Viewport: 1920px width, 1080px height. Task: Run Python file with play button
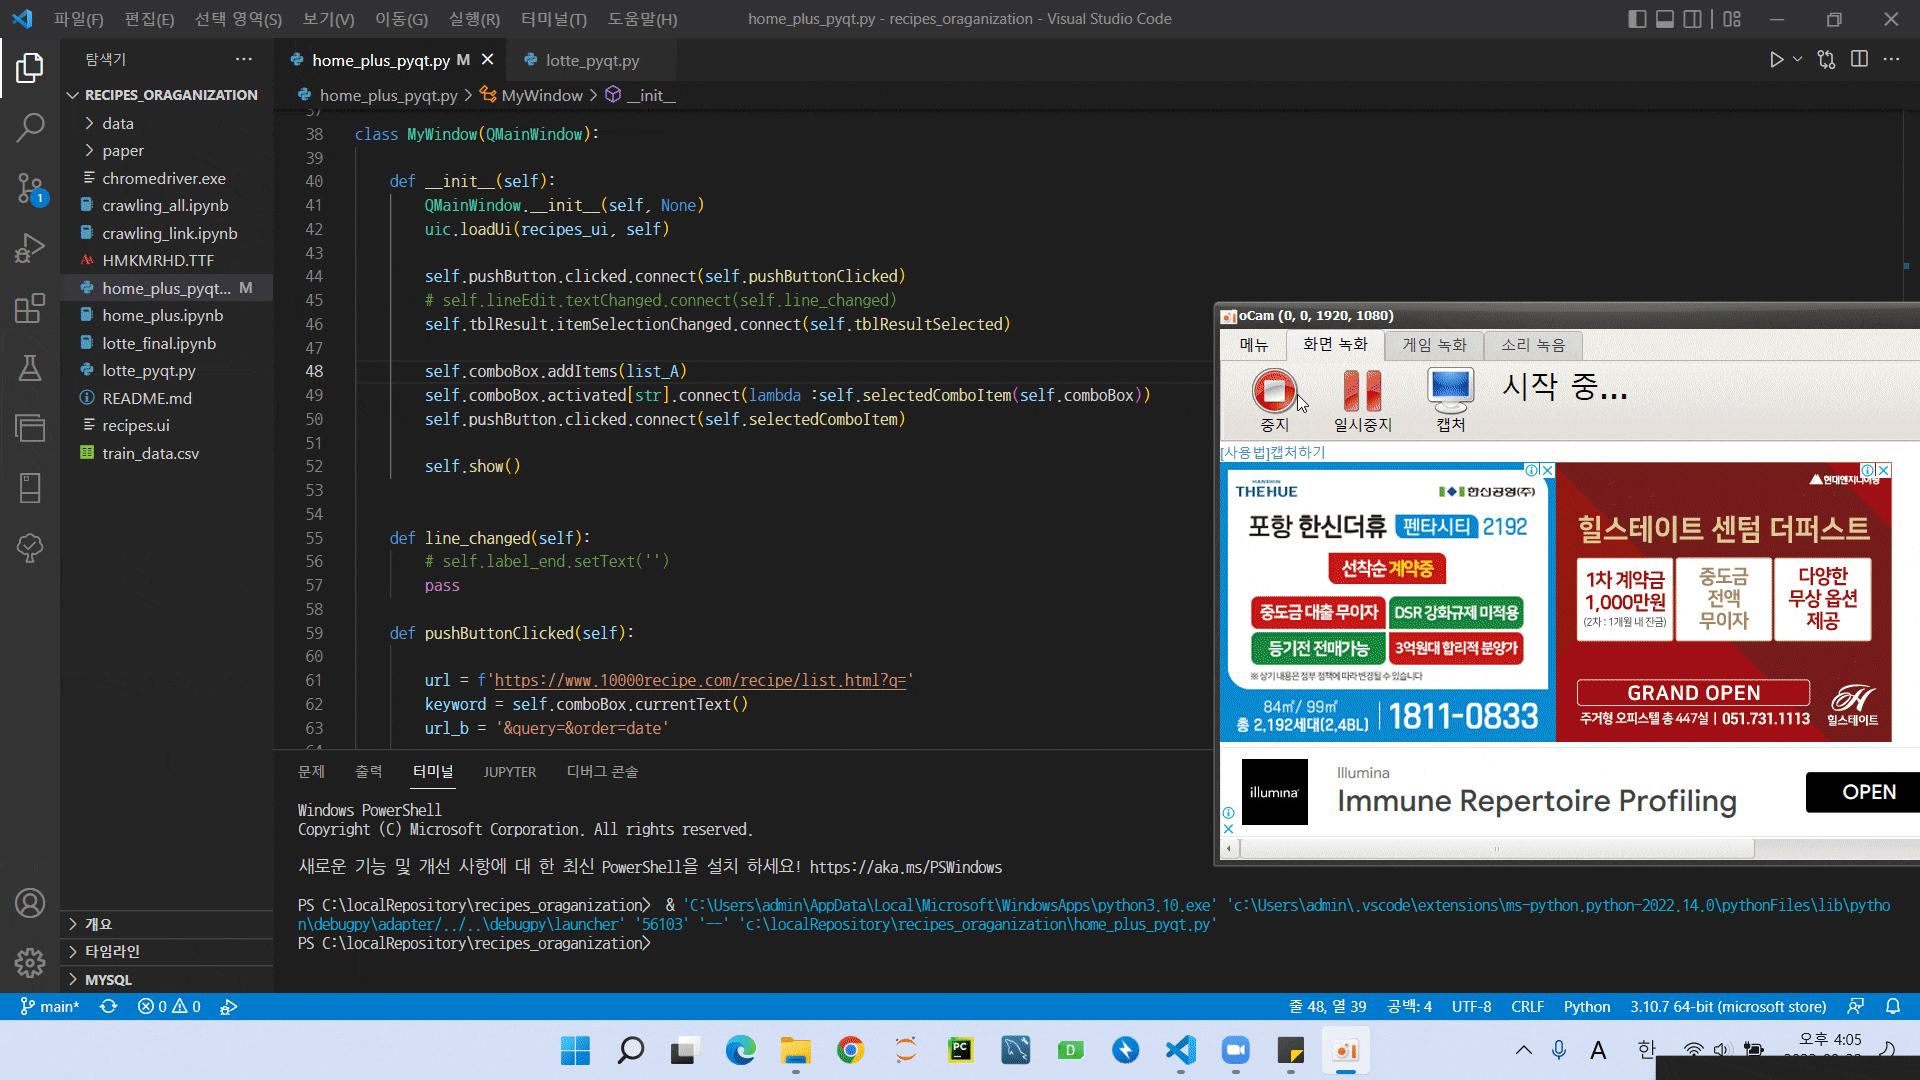[x=1776, y=60]
